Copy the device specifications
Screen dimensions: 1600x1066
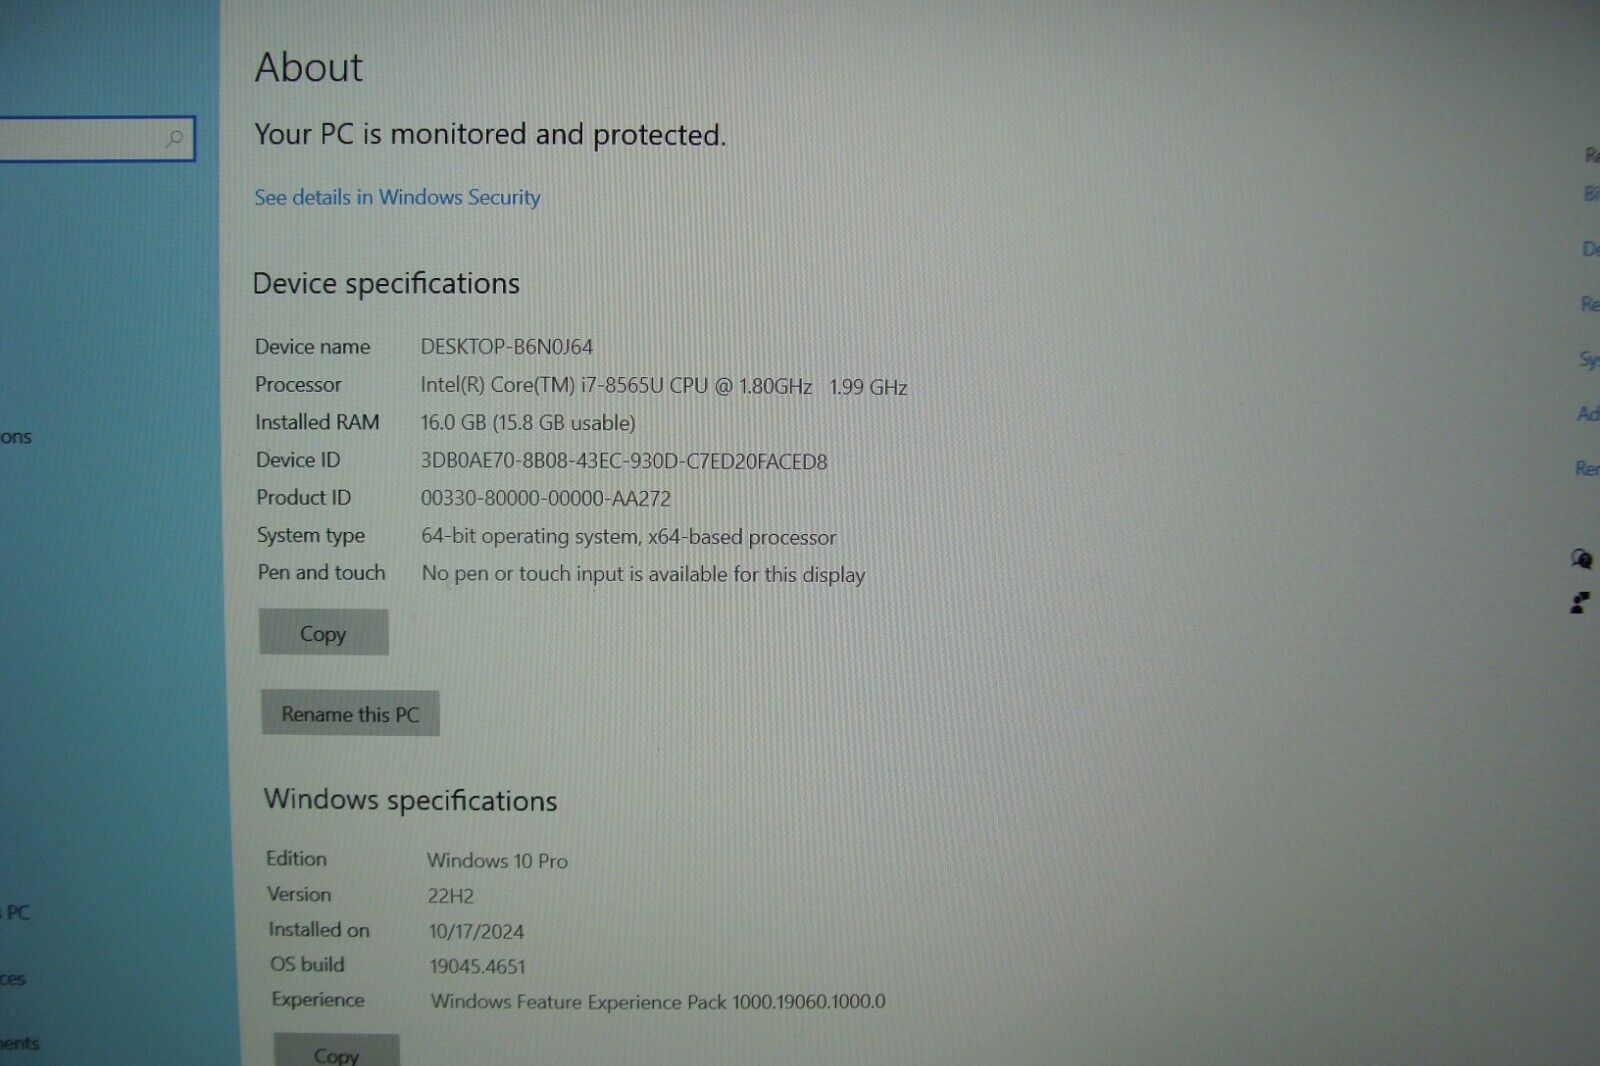point(323,632)
